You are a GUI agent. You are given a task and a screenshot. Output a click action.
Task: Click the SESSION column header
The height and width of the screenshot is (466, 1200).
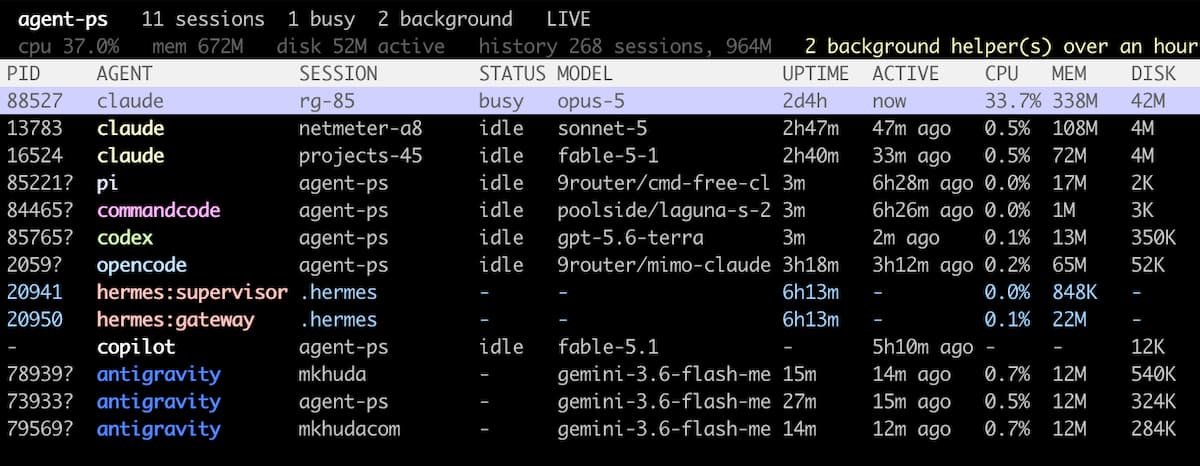(x=338, y=74)
